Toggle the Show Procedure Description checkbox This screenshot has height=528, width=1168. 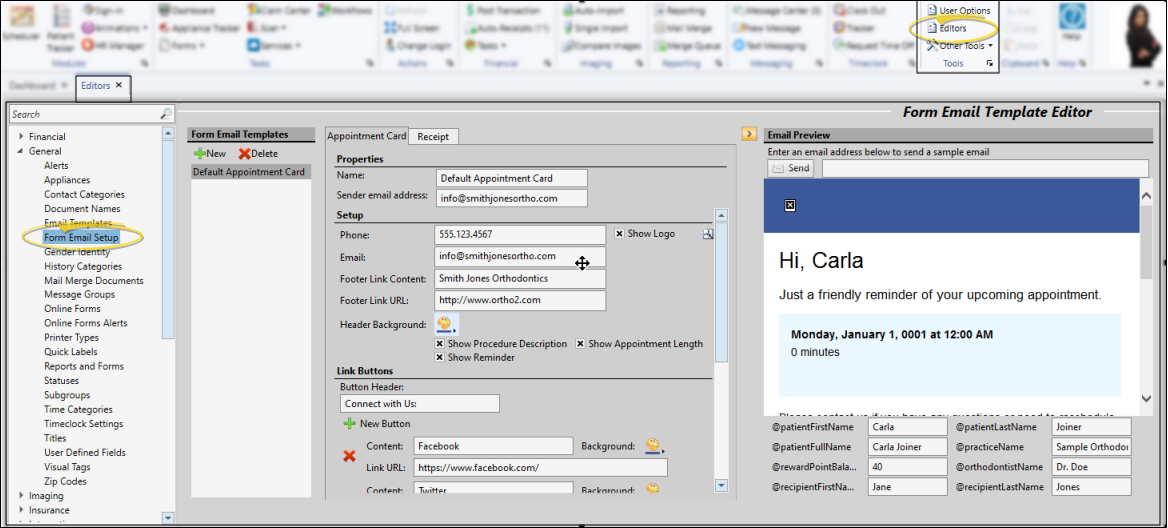pos(440,344)
